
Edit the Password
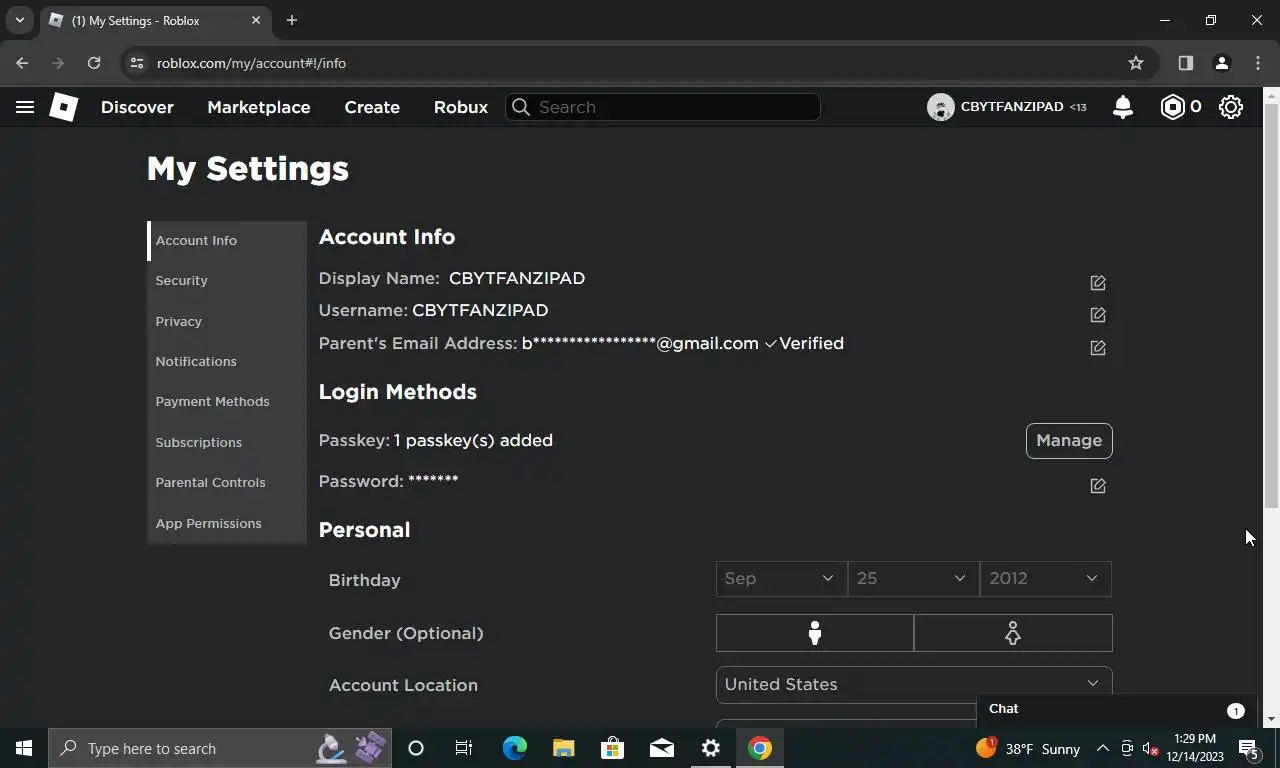[x=1098, y=486]
